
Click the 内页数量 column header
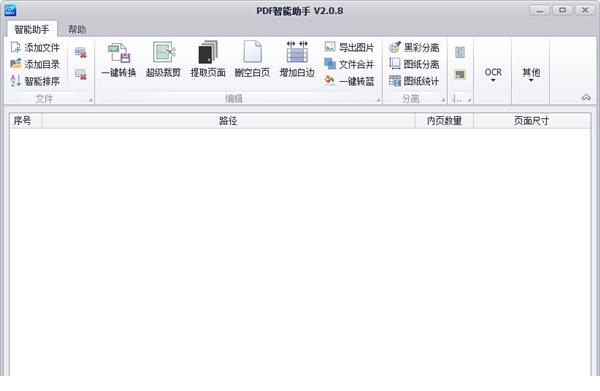[444, 121]
